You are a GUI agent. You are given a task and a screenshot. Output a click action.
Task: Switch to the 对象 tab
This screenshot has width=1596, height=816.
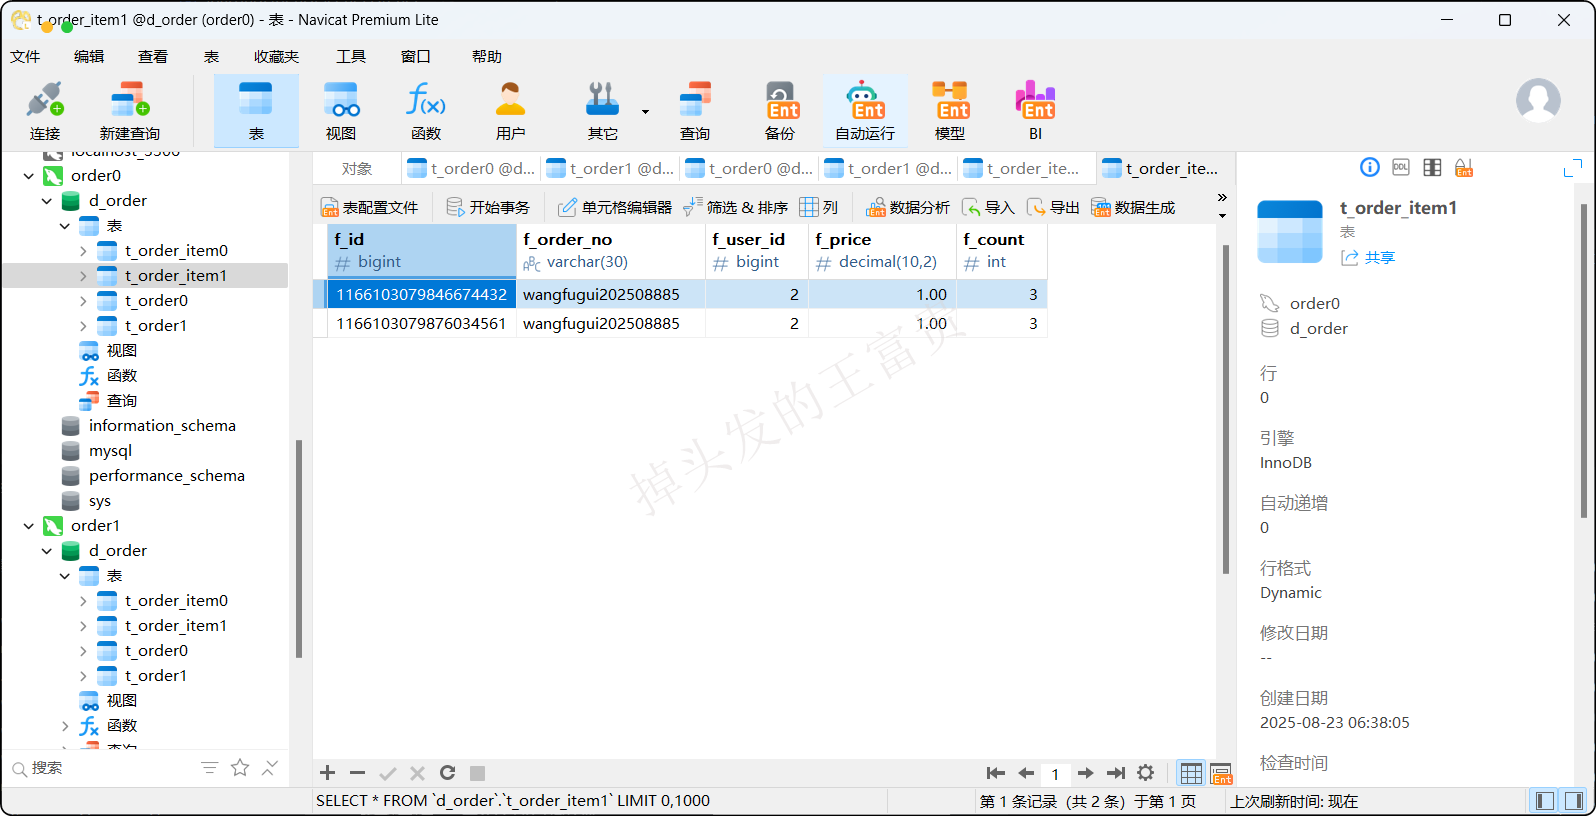click(x=357, y=169)
